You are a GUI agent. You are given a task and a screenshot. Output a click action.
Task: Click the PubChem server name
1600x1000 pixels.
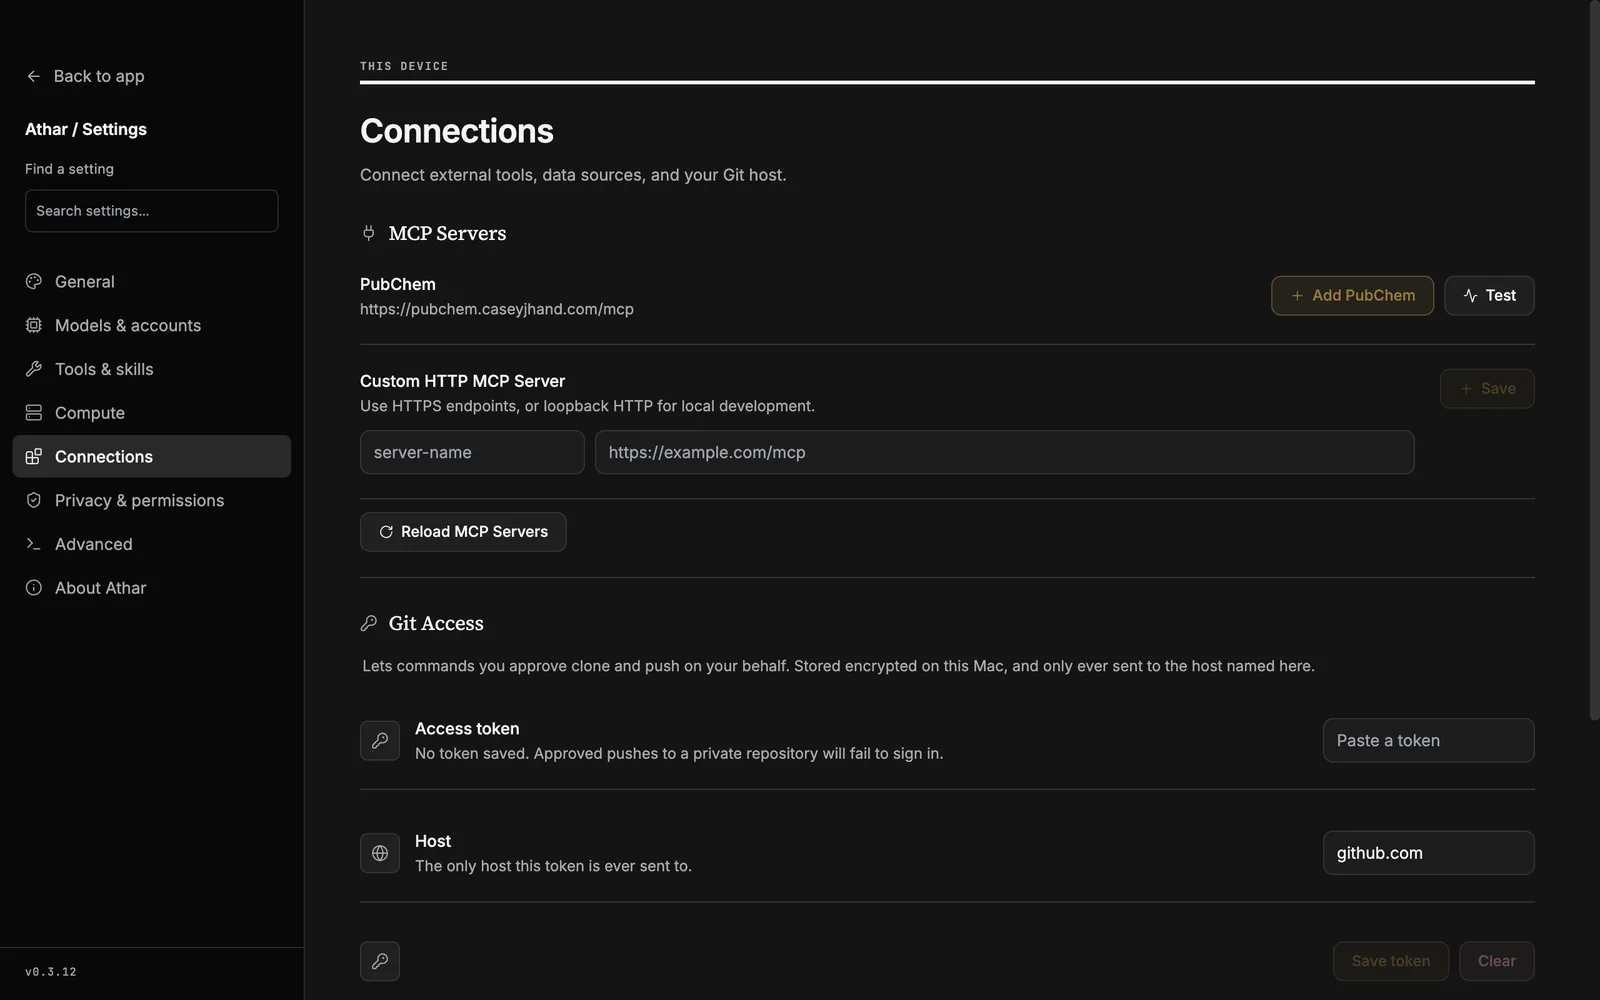point(398,284)
